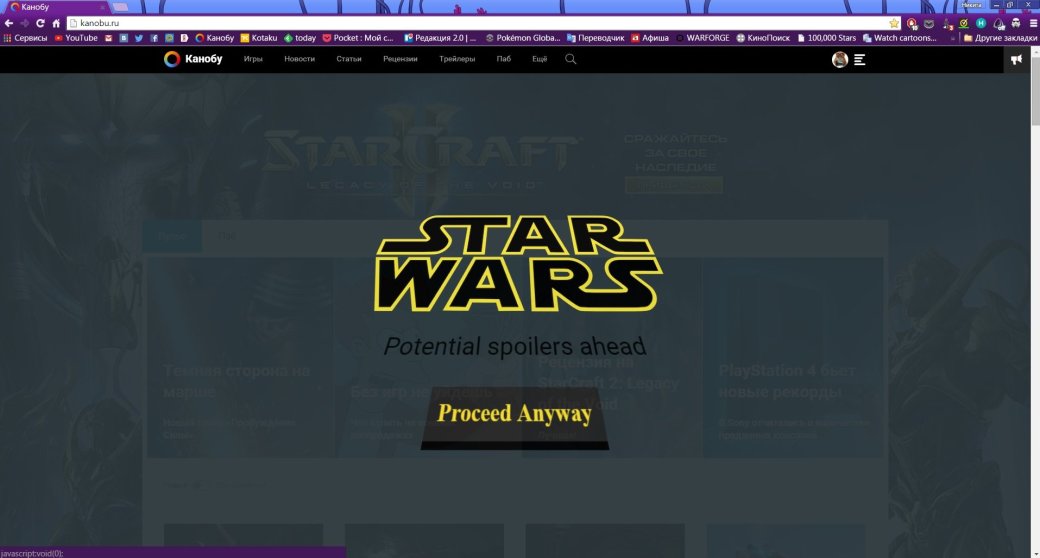1040x558 pixels.
Task: Open the user avatar profile on Kanobu
Action: [840, 60]
